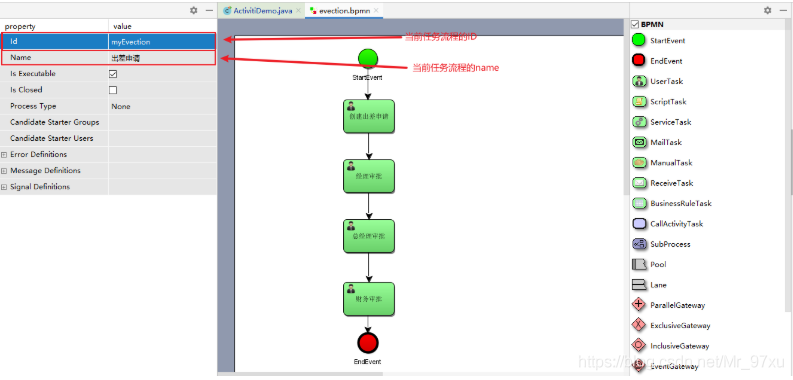
Task: Select the fourth user task node above EndEvent
Action: (x=369, y=299)
